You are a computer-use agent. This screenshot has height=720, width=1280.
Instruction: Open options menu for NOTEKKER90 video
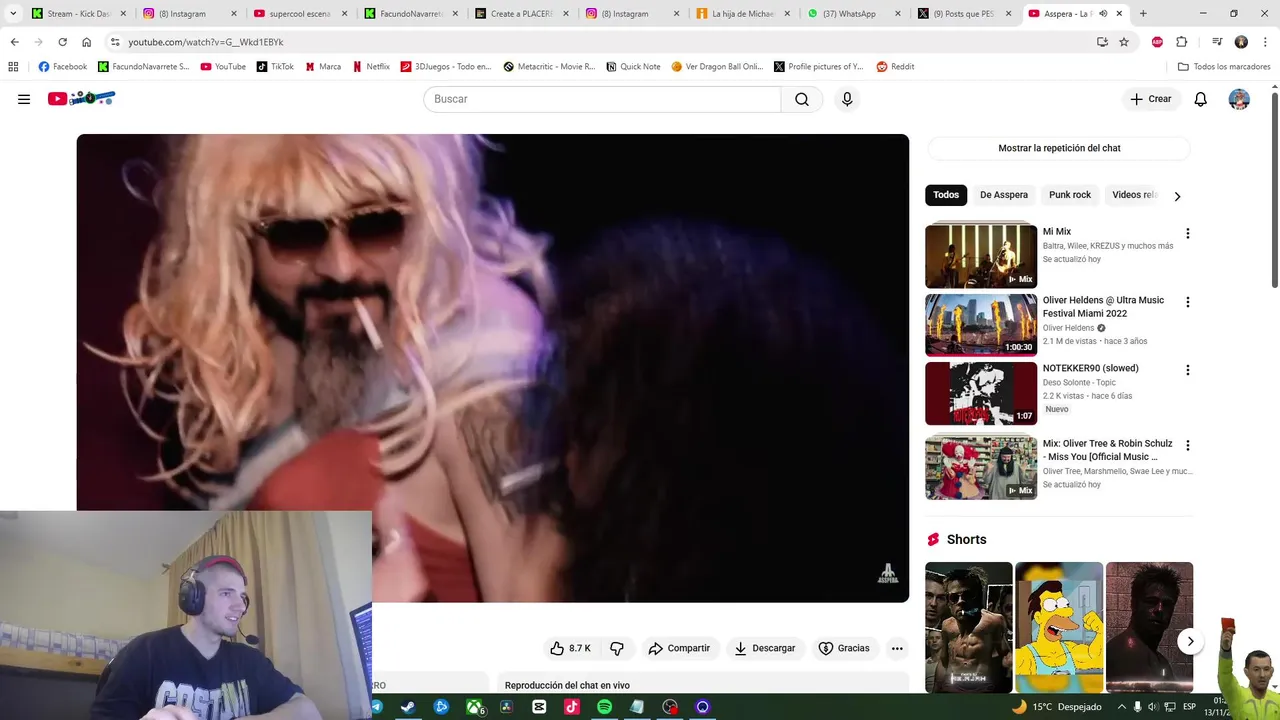pos(1187,370)
